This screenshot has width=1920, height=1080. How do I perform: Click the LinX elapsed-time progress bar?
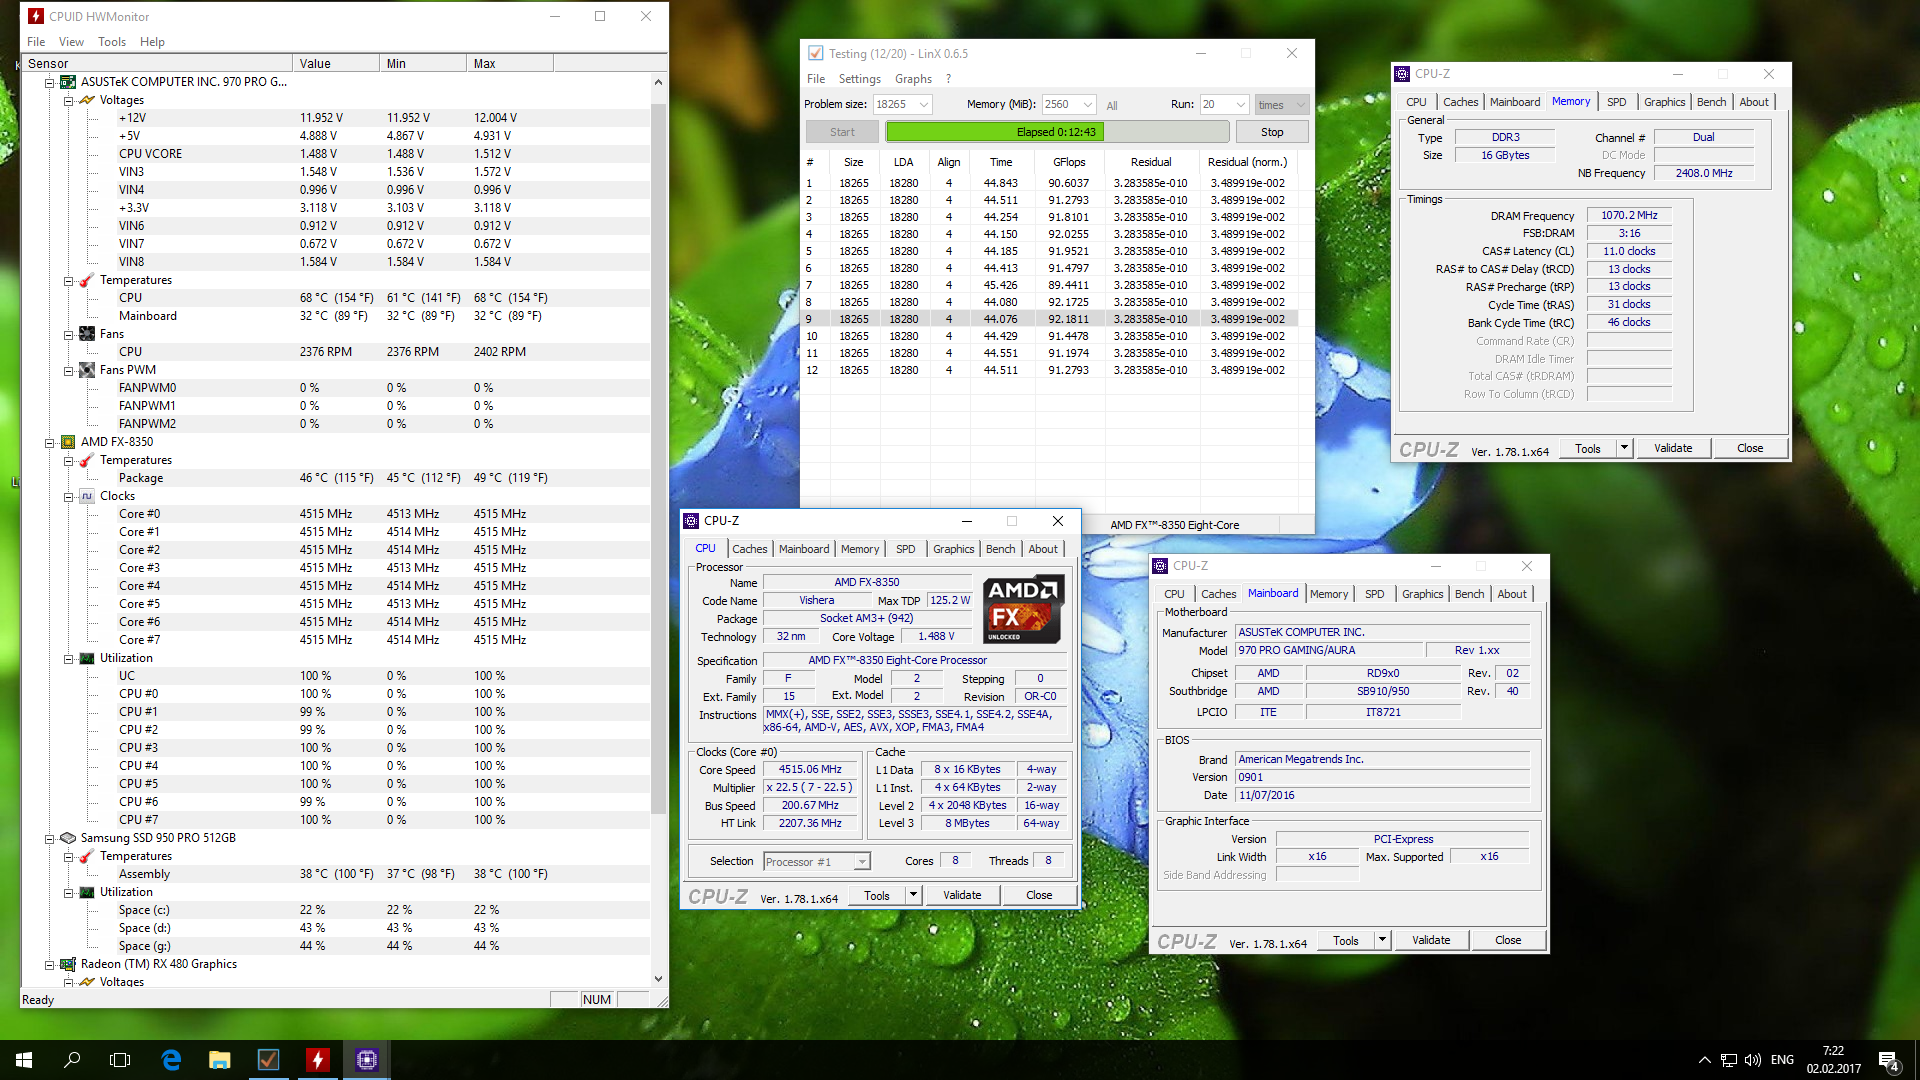[1056, 132]
